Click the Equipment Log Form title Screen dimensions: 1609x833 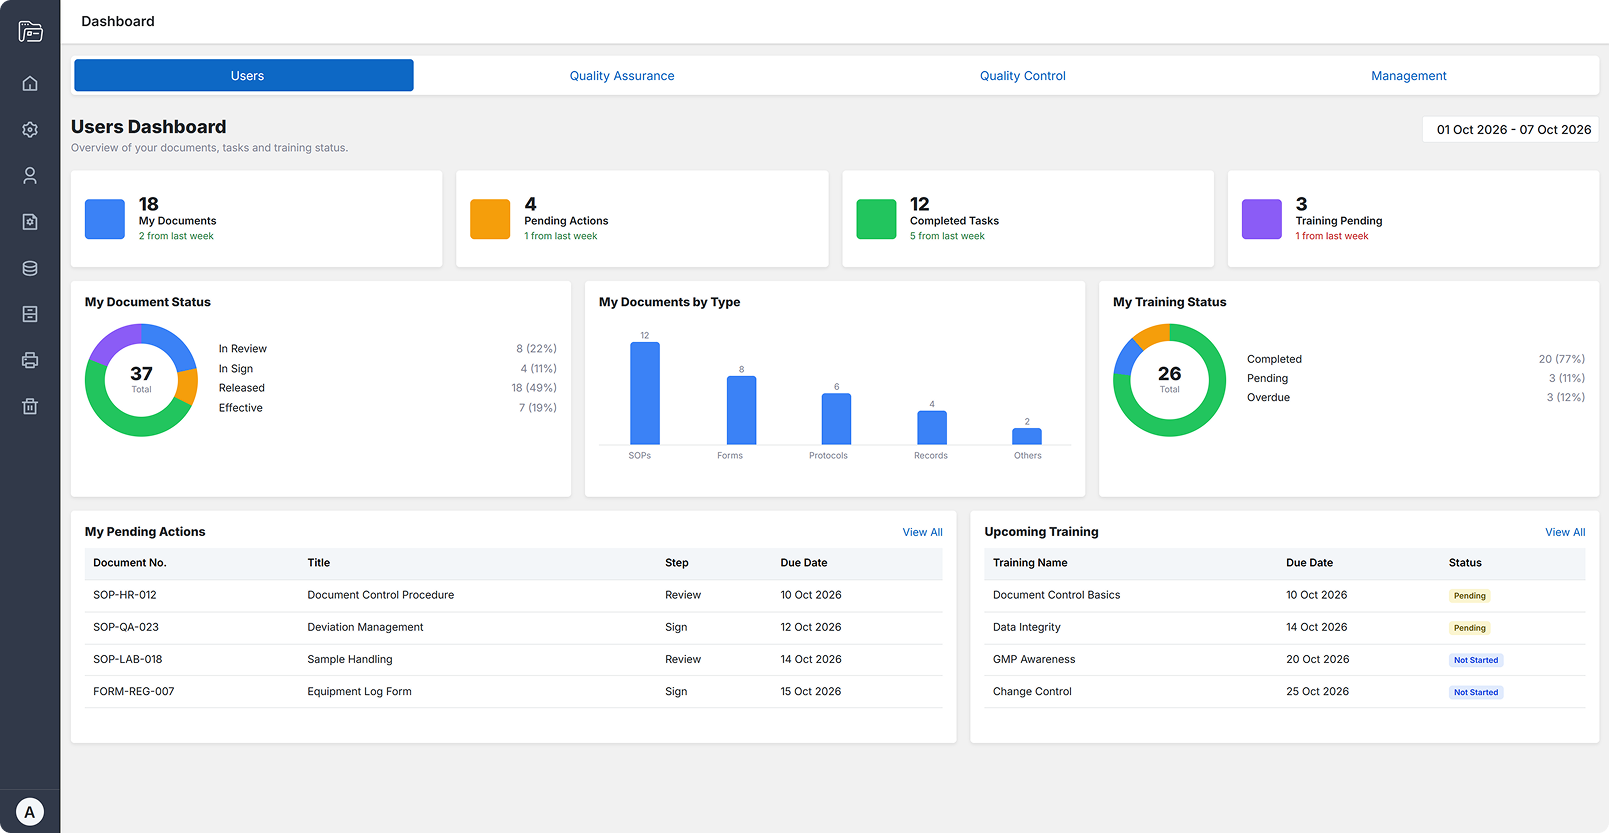pyautogui.click(x=359, y=691)
